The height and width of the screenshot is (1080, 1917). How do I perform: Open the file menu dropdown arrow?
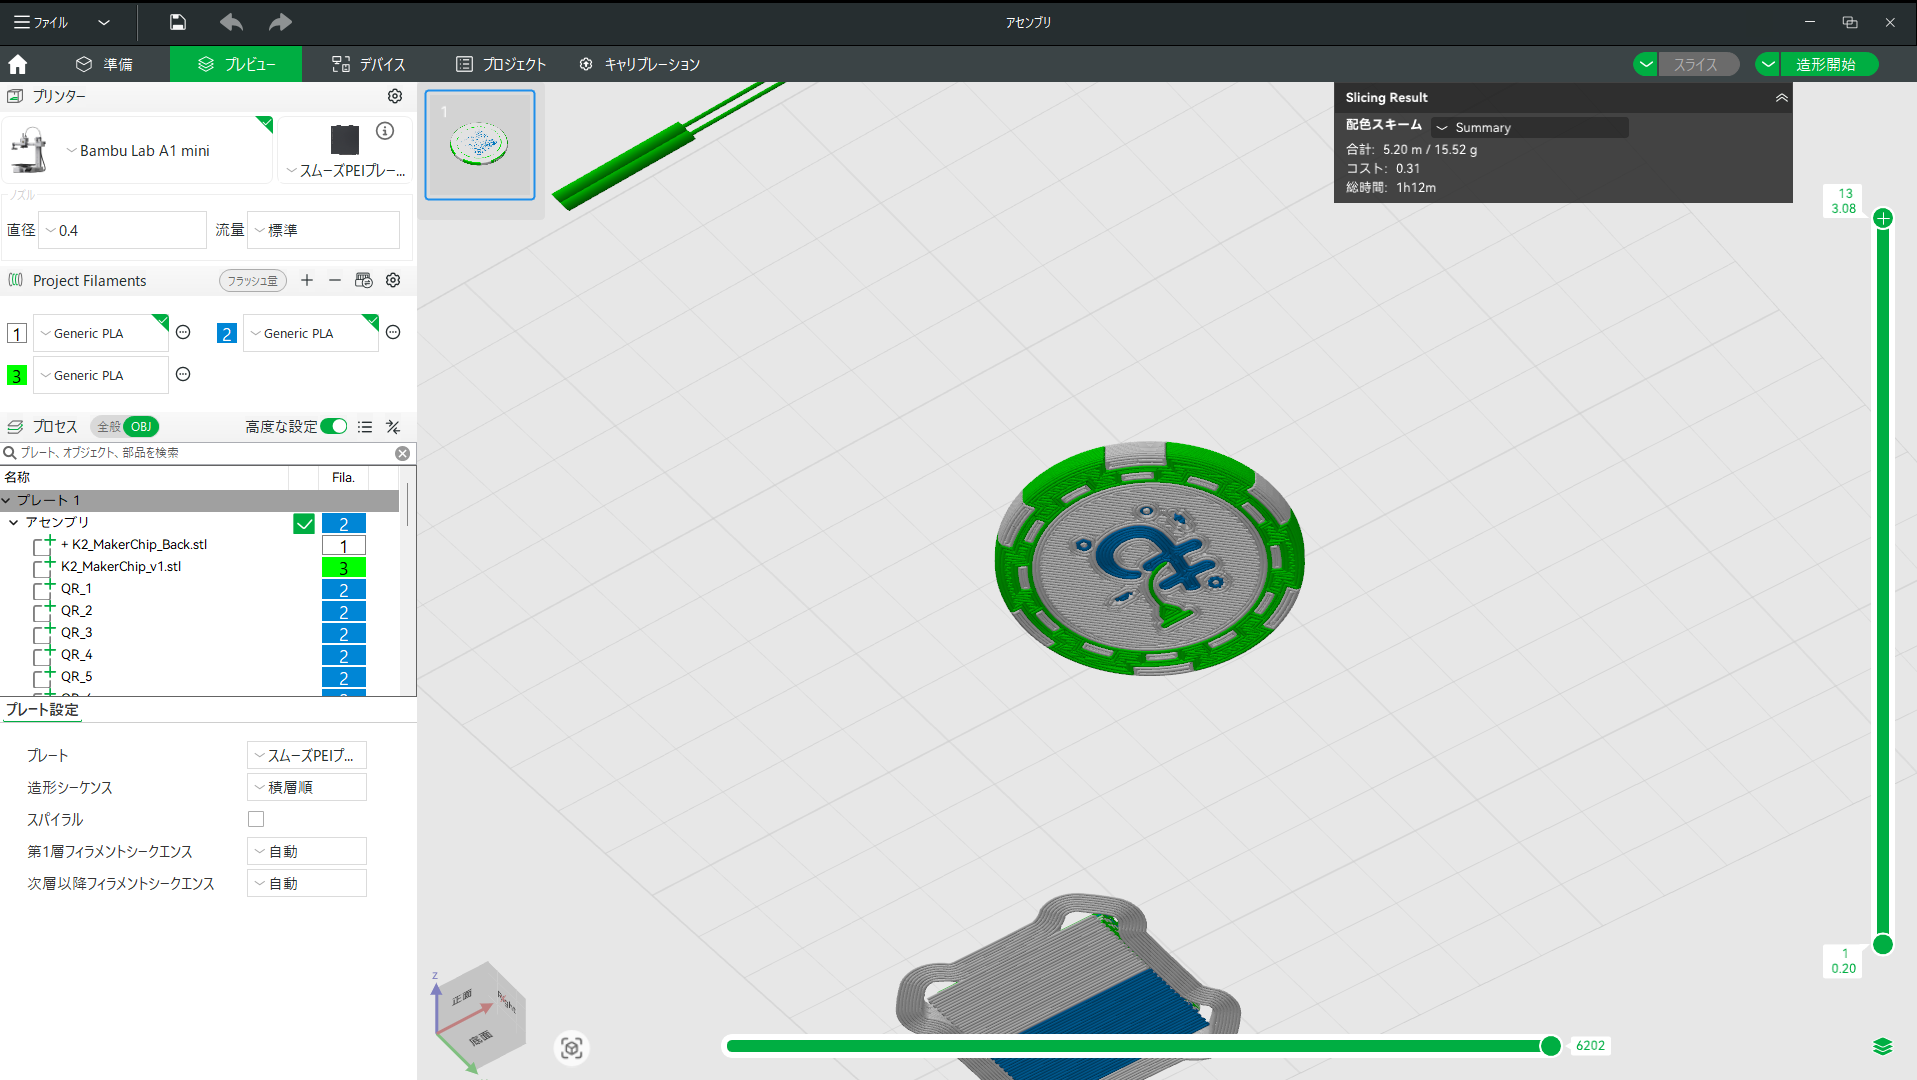click(104, 22)
